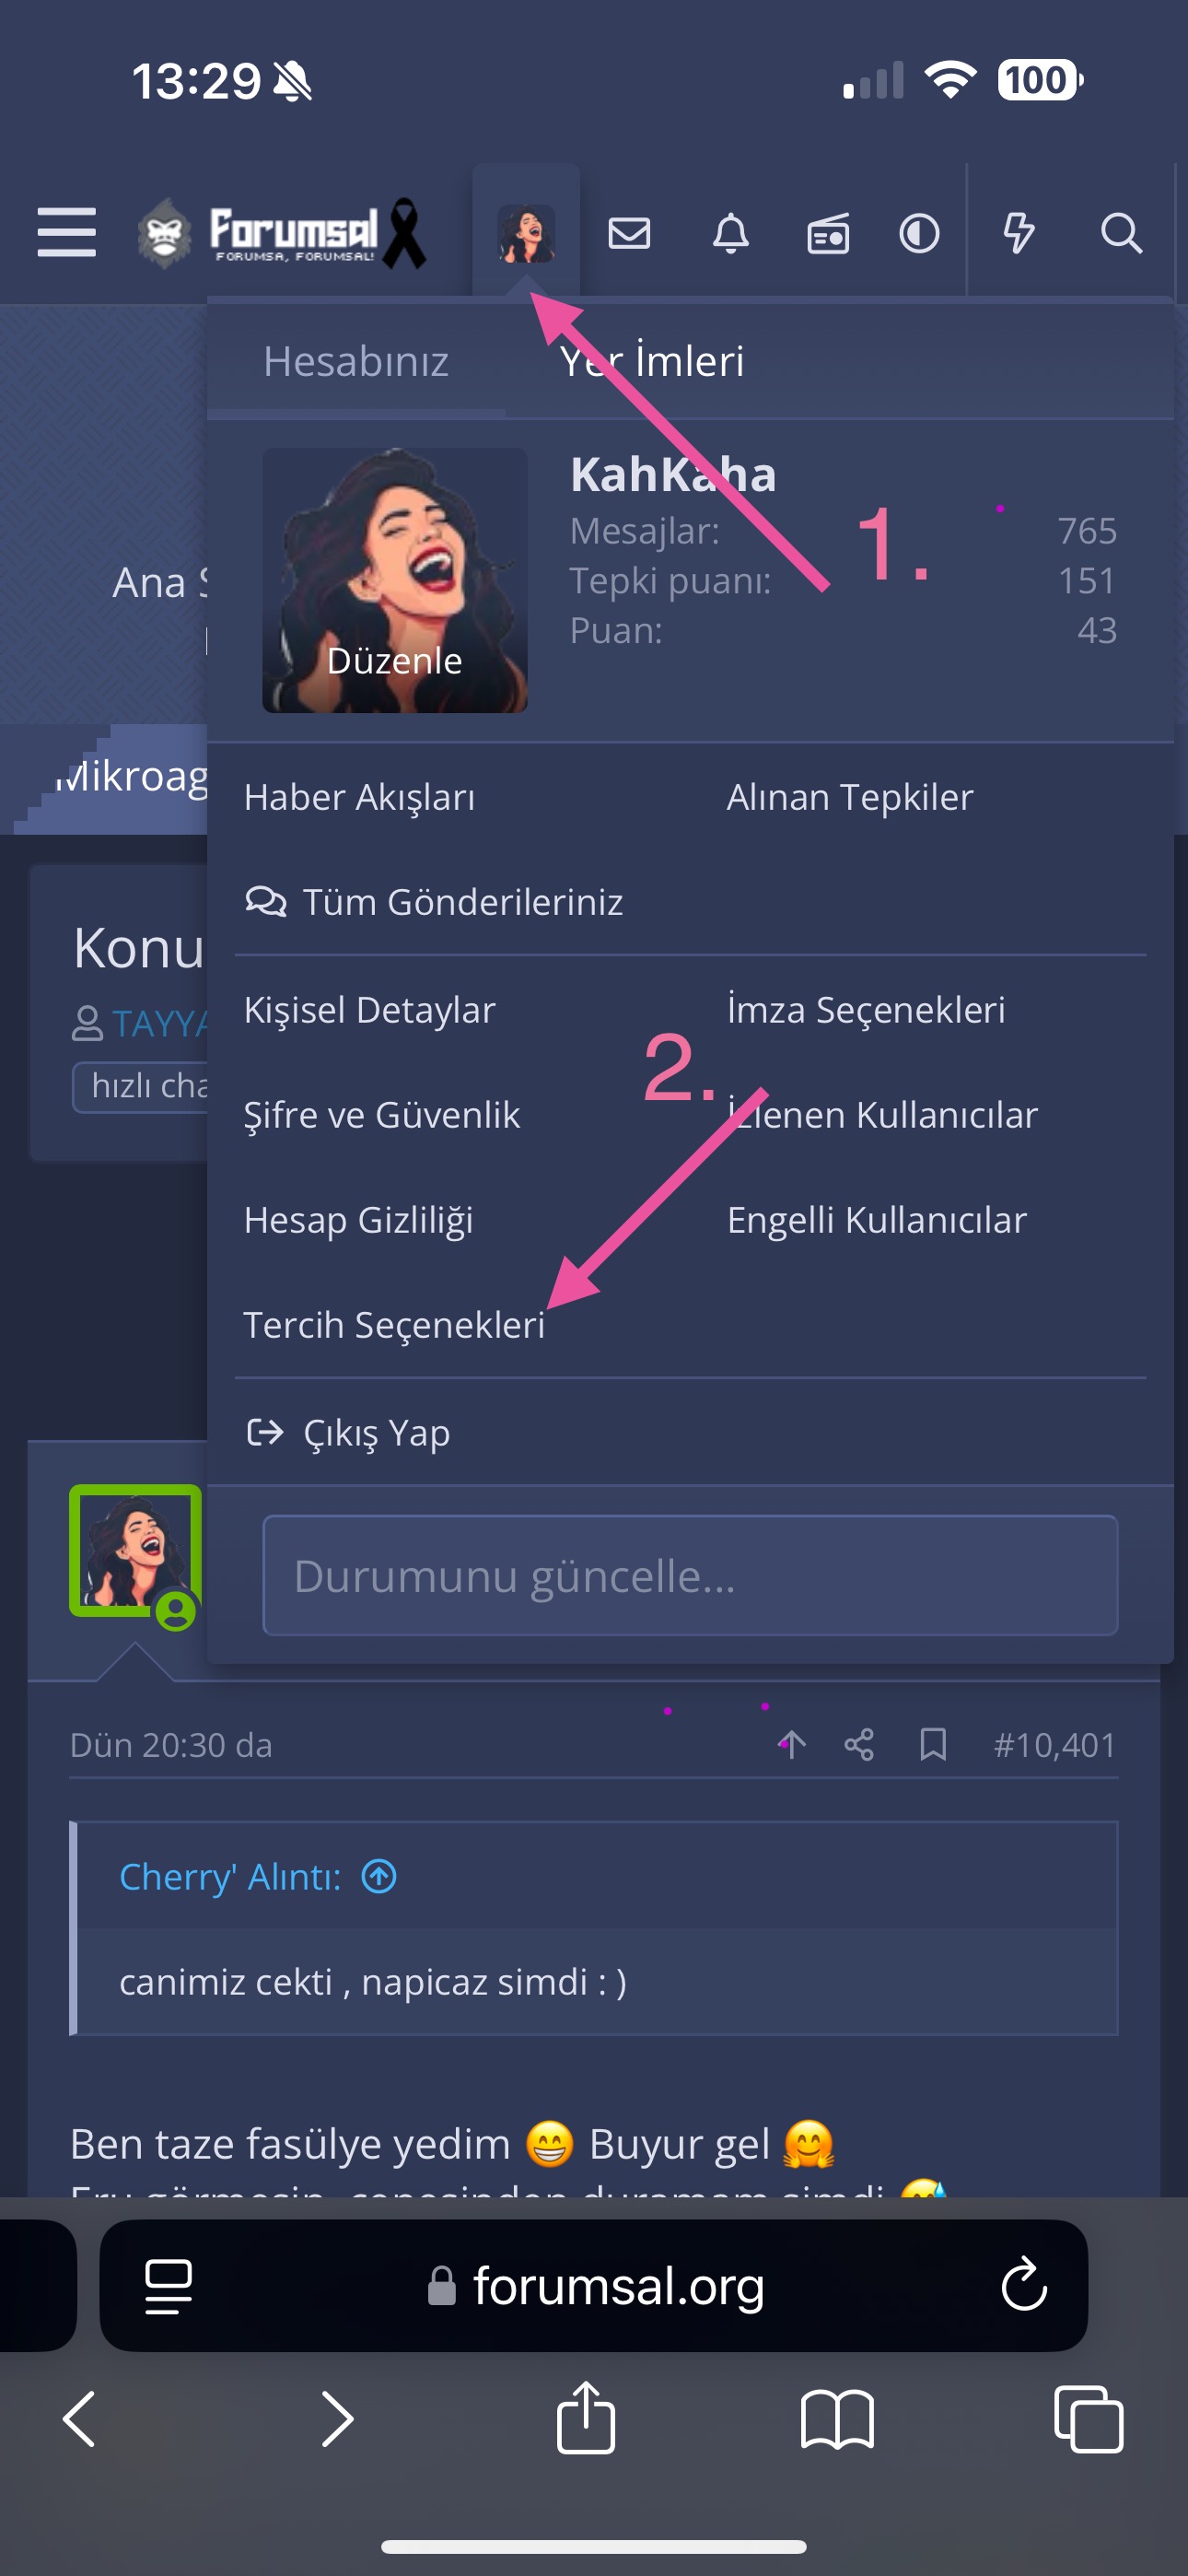This screenshot has width=1188, height=2576.
Task: Open the lightning bolt What's New icon
Action: (x=1018, y=232)
